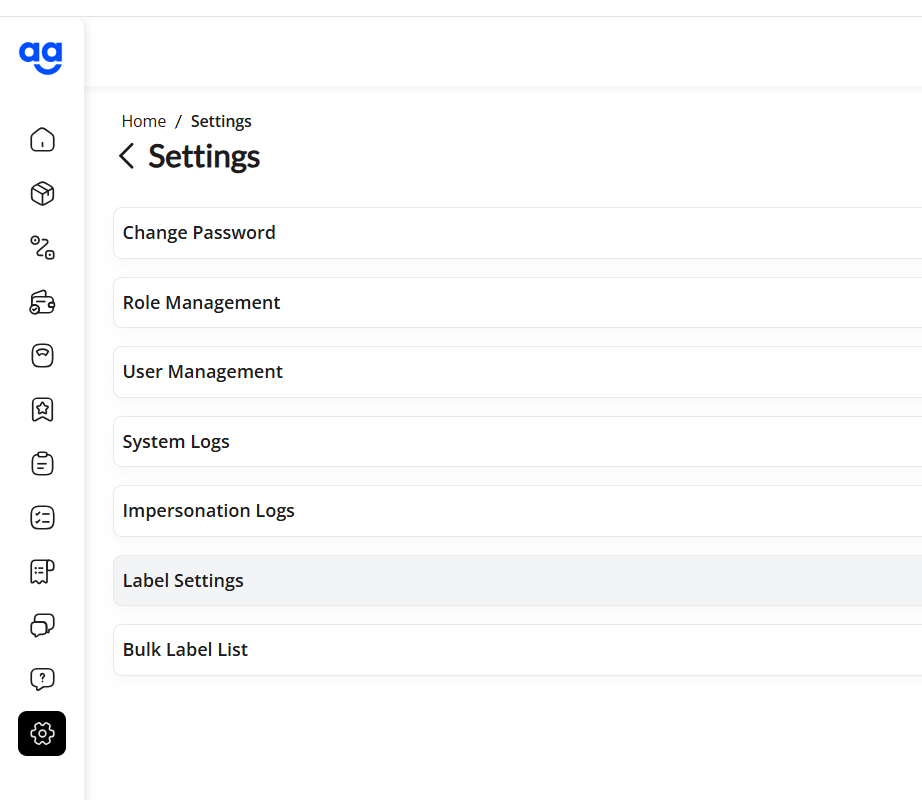Viewport: 922px width, 800px height.
Task: Open the wallet payments icon in sidebar
Action: [x=42, y=302]
